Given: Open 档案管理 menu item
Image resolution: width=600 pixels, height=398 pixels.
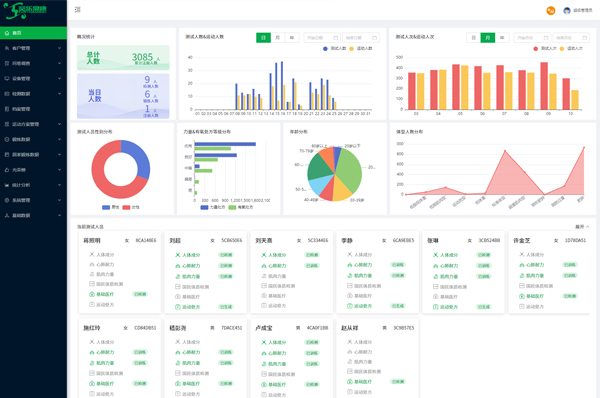Looking at the screenshot, I should [33, 109].
